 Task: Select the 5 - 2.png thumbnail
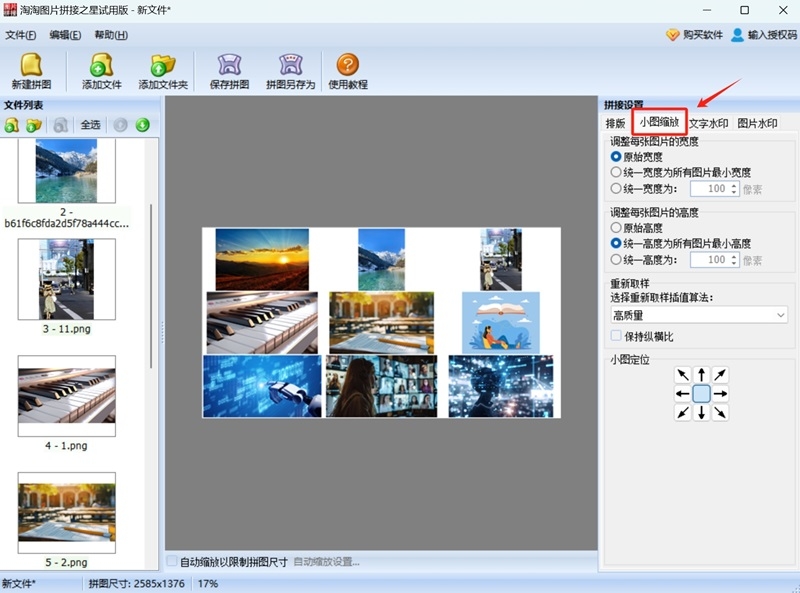(x=67, y=512)
